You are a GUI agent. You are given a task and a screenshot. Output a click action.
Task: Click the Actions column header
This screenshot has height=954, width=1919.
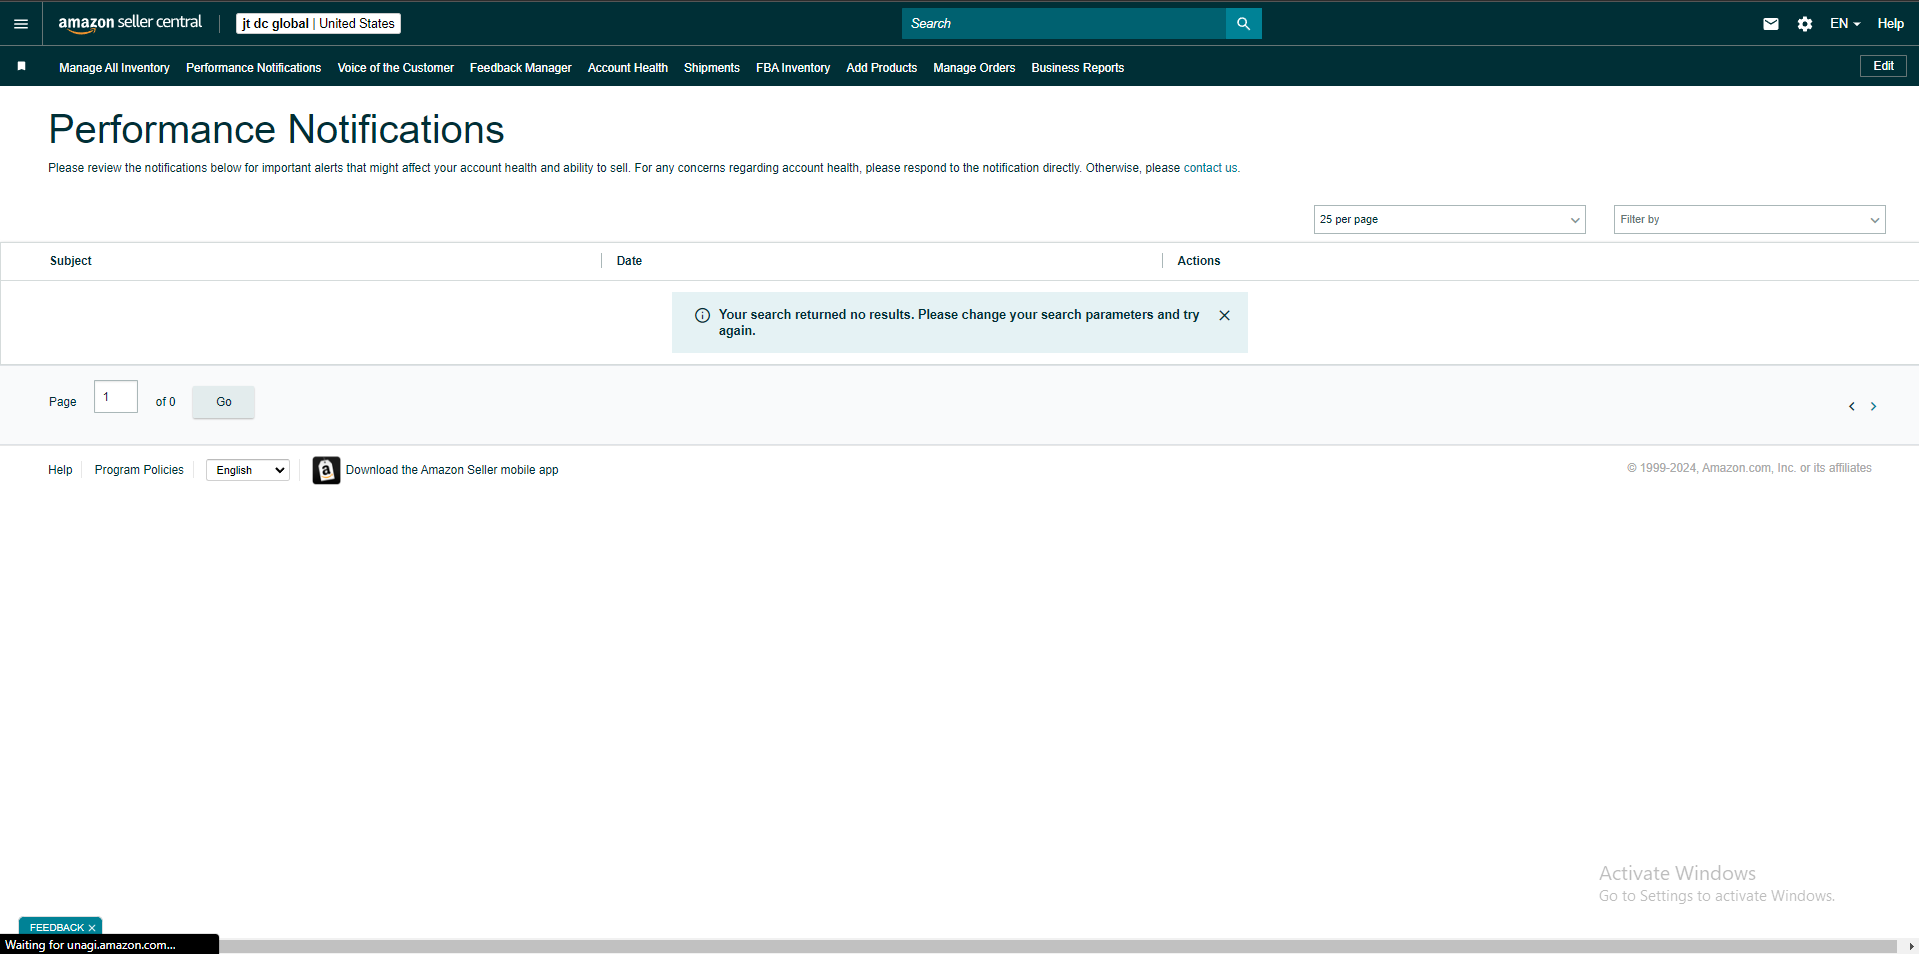click(x=1198, y=261)
